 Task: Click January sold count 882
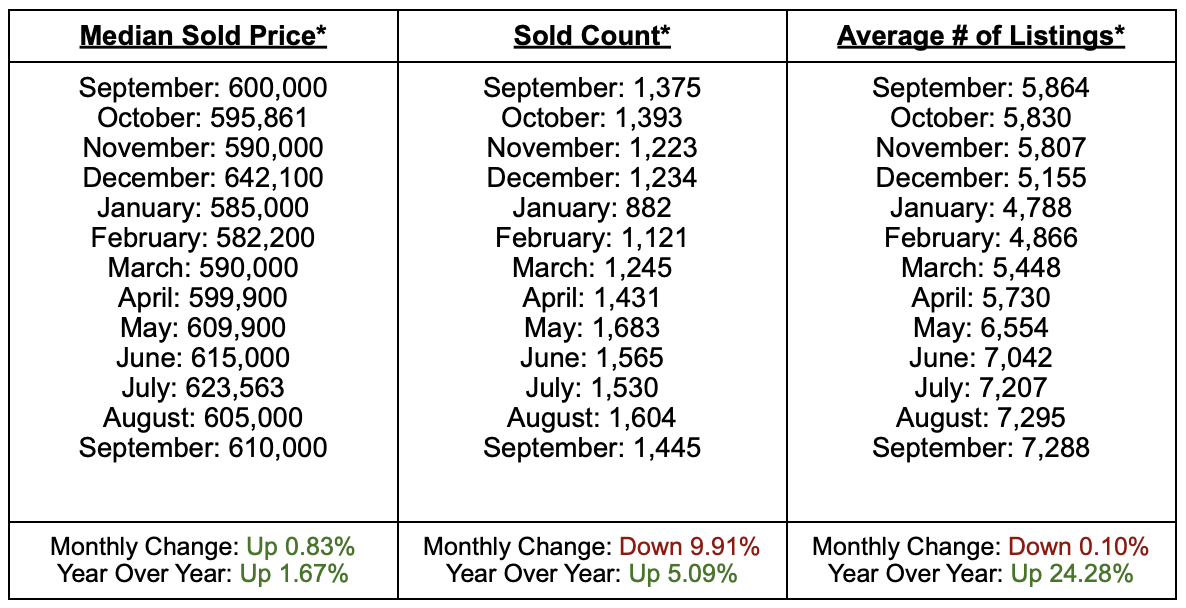[592, 208]
